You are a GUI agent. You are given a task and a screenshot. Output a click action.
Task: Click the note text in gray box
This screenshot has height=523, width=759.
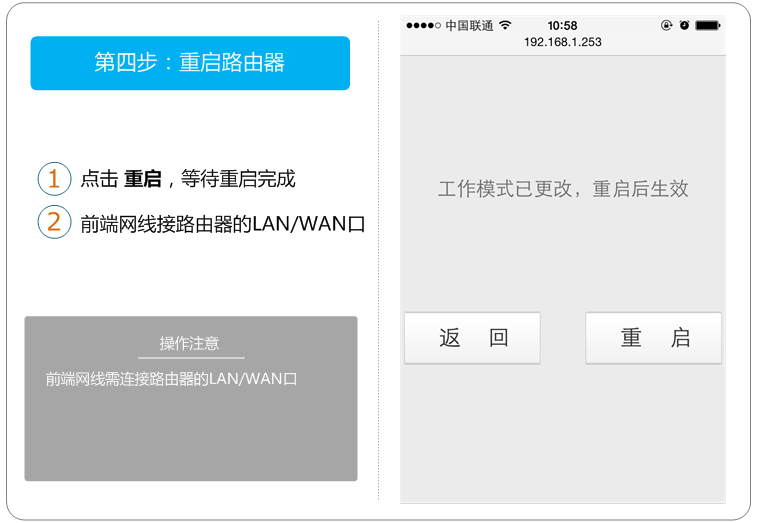tap(171, 379)
